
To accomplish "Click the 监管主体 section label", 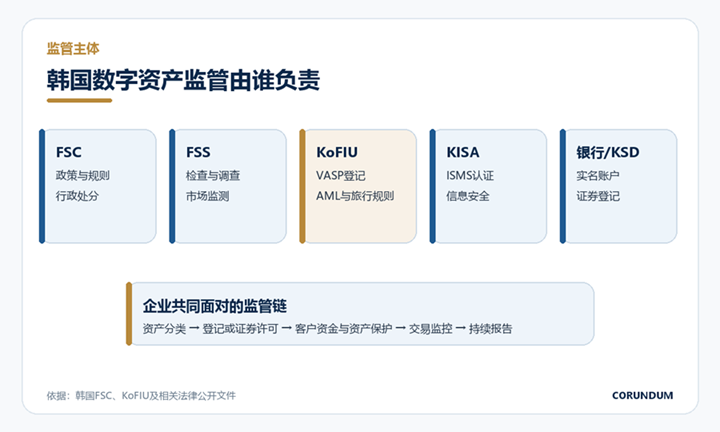I will click(x=73, y=48).
